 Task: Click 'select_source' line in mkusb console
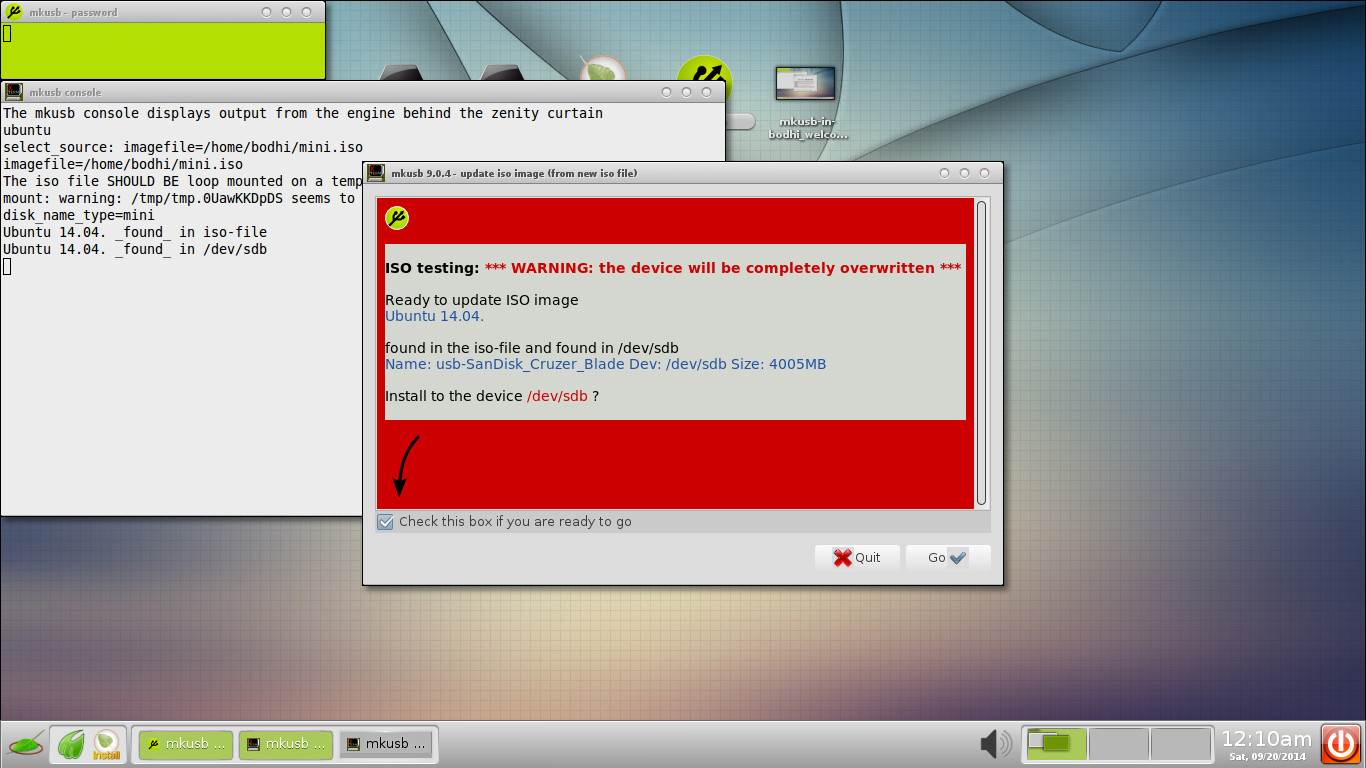[183, 147]
